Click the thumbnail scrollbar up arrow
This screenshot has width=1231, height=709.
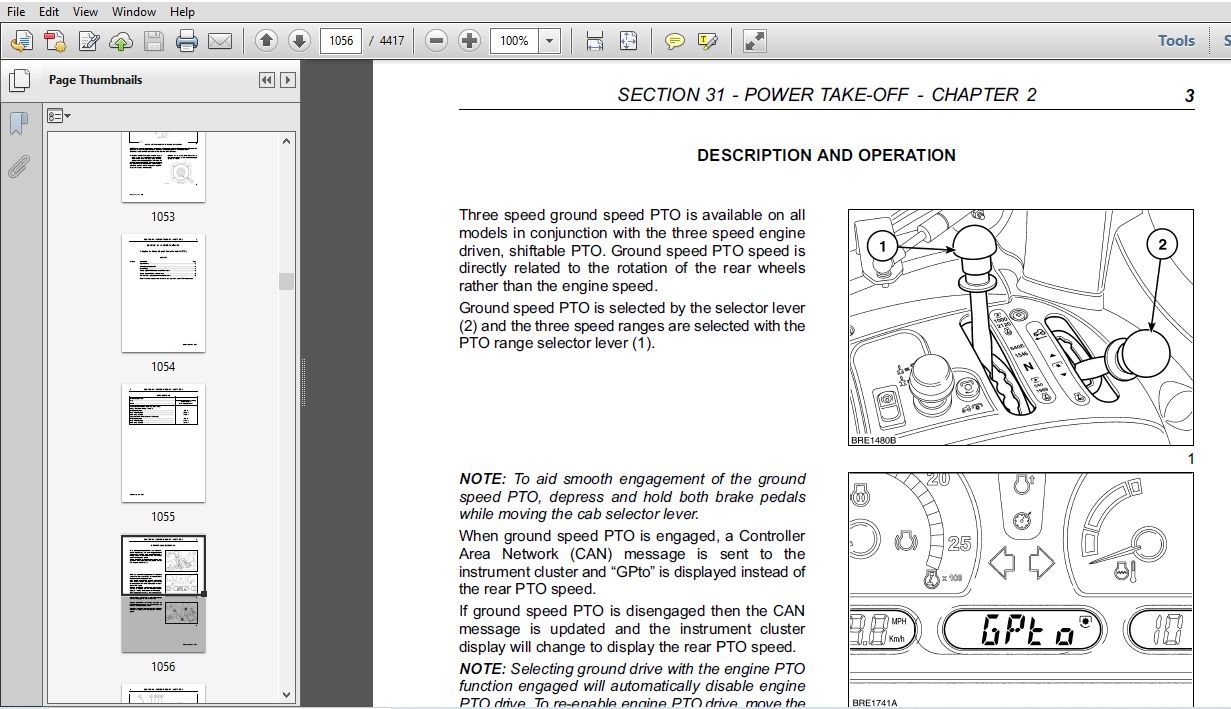[x=287, y=142]
